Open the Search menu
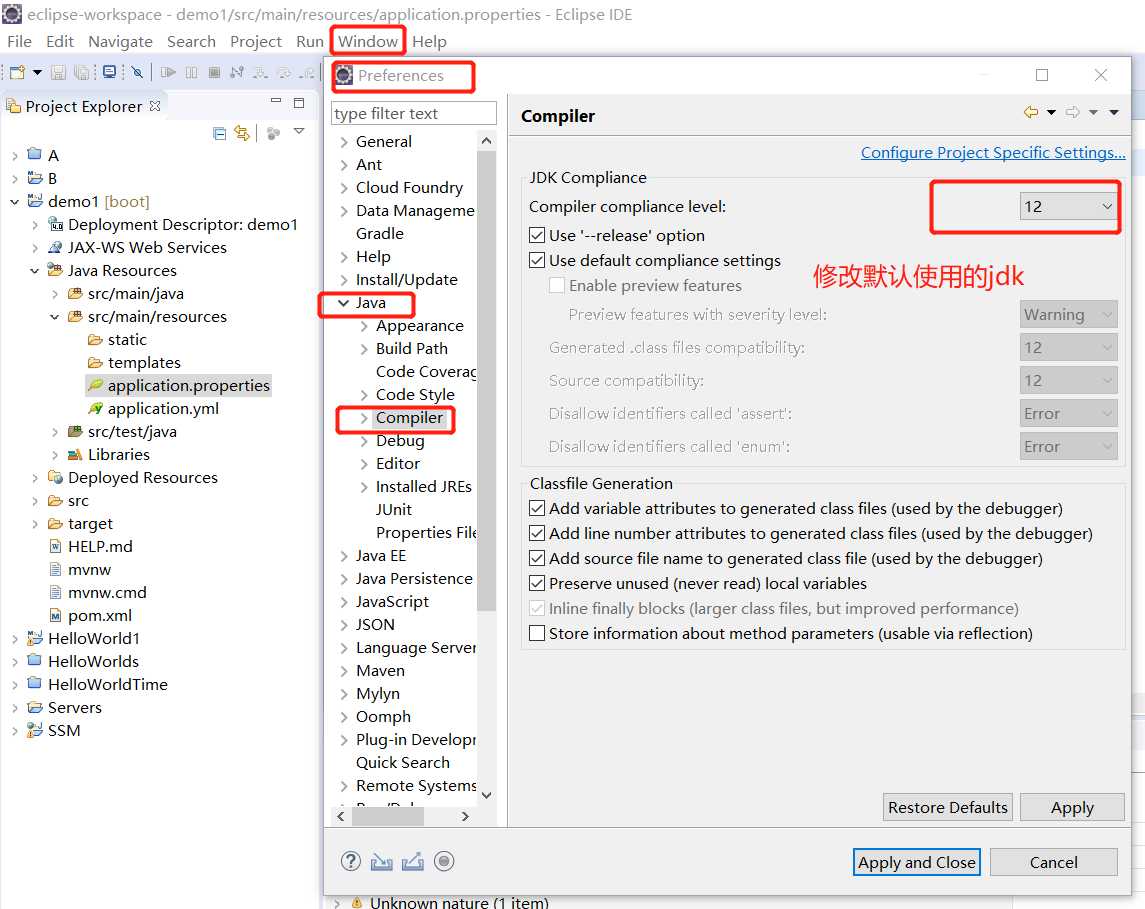 pos(191,42)
